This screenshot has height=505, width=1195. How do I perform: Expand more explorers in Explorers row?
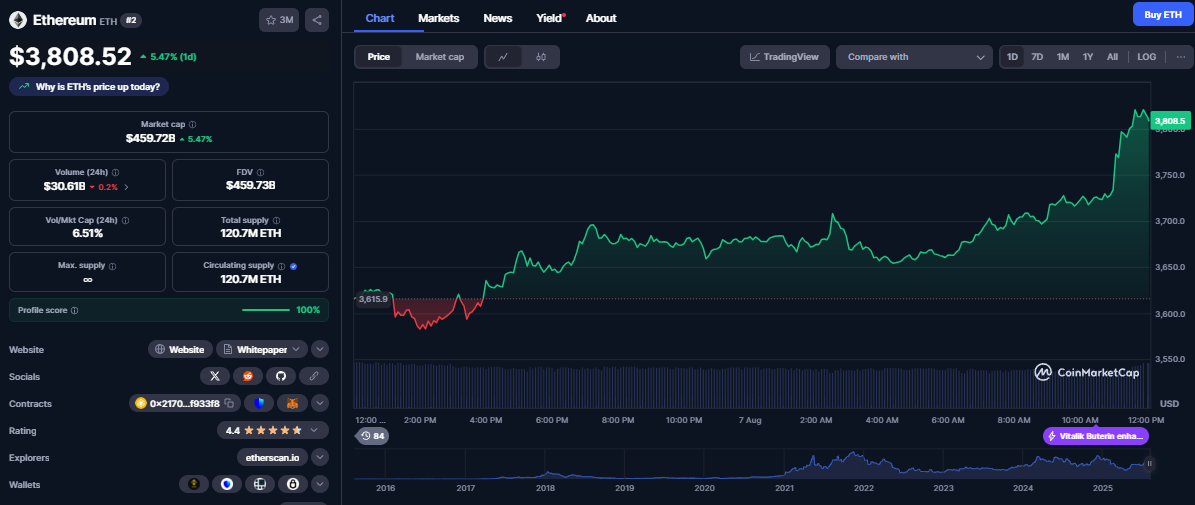(x=320, y=457)
